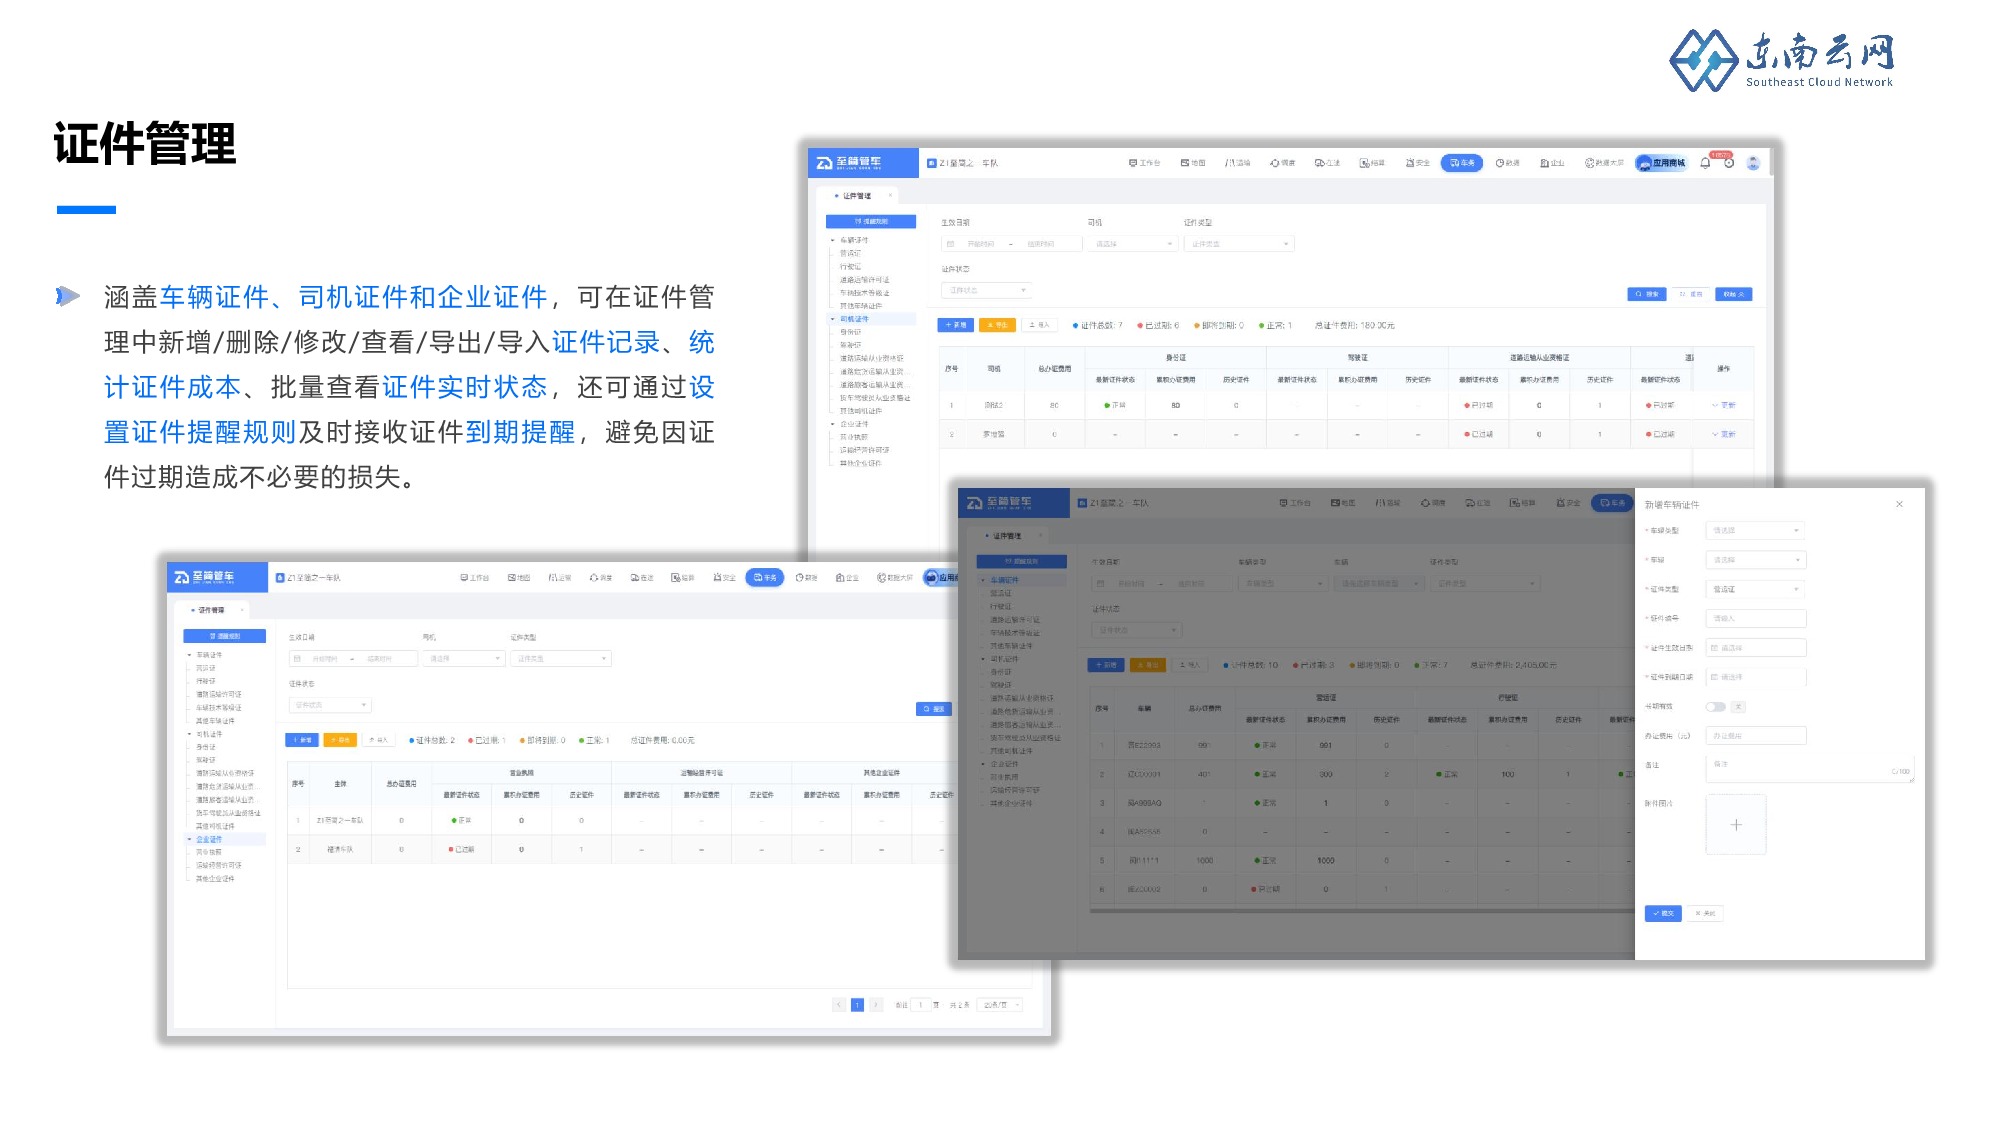Click blue 搜索 button in driver certificates window
Image resolution: width=2000 pixels, height=1125 pixels.
[x=1647, y=294]
